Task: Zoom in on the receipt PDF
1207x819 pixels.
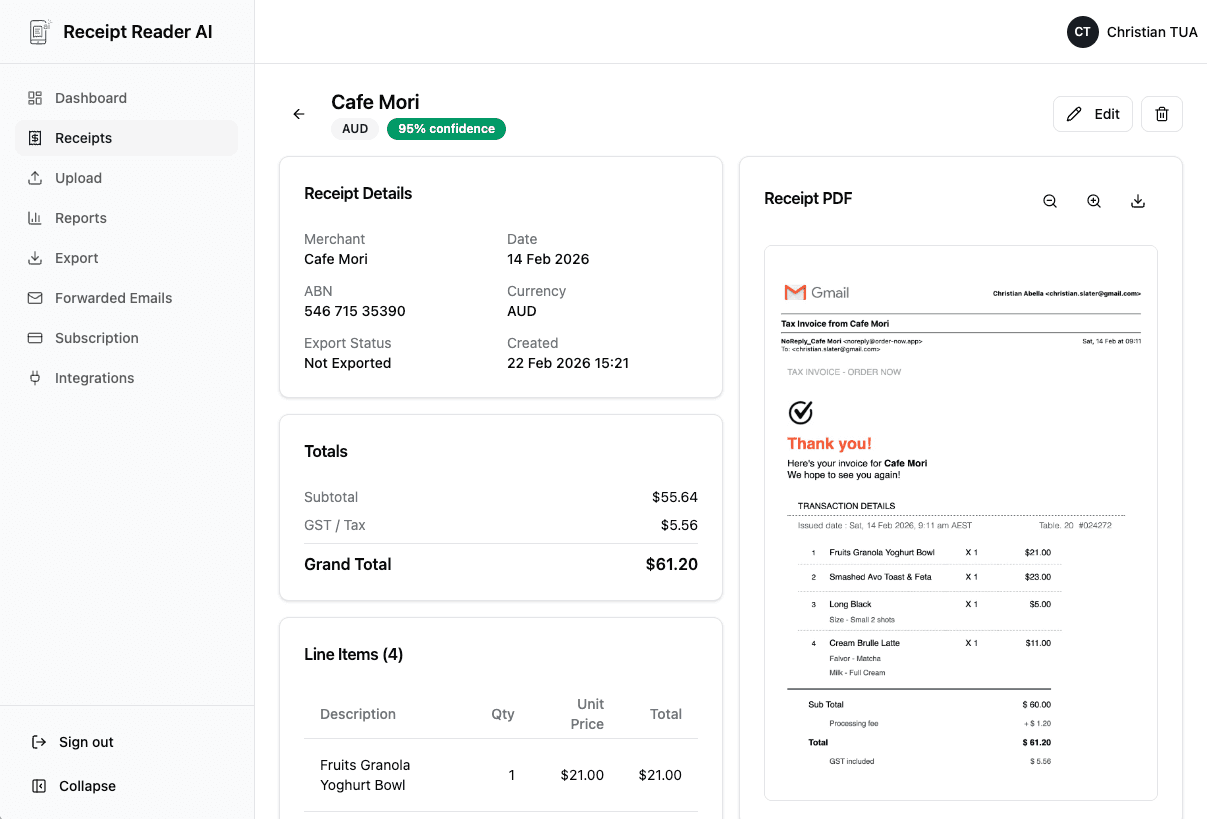Action: coord(1093,201)
